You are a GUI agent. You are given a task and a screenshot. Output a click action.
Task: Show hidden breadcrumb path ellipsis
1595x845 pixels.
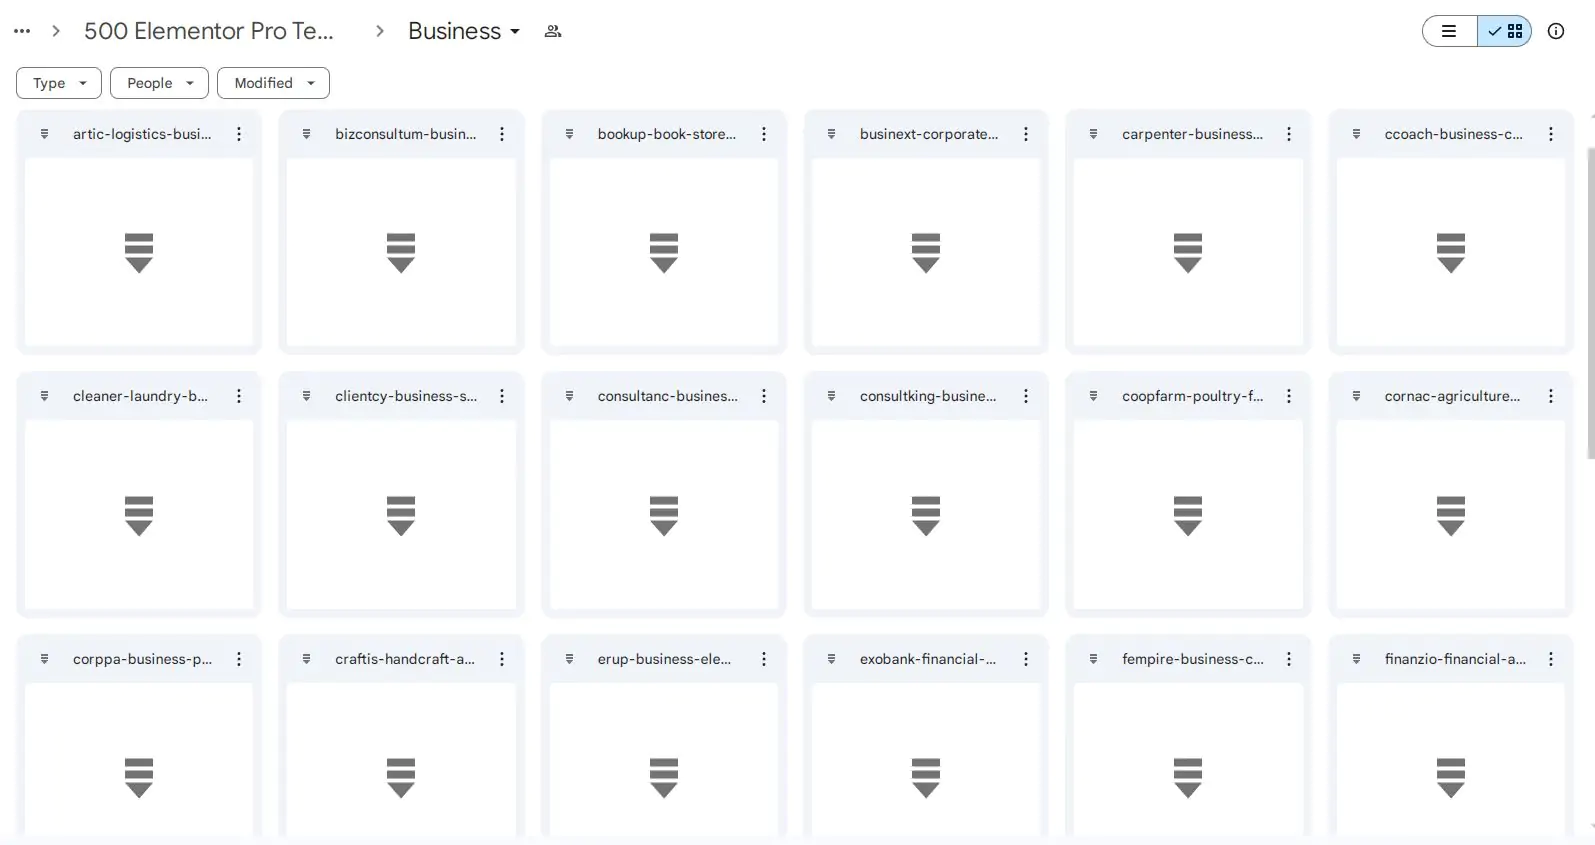(22, 31)
